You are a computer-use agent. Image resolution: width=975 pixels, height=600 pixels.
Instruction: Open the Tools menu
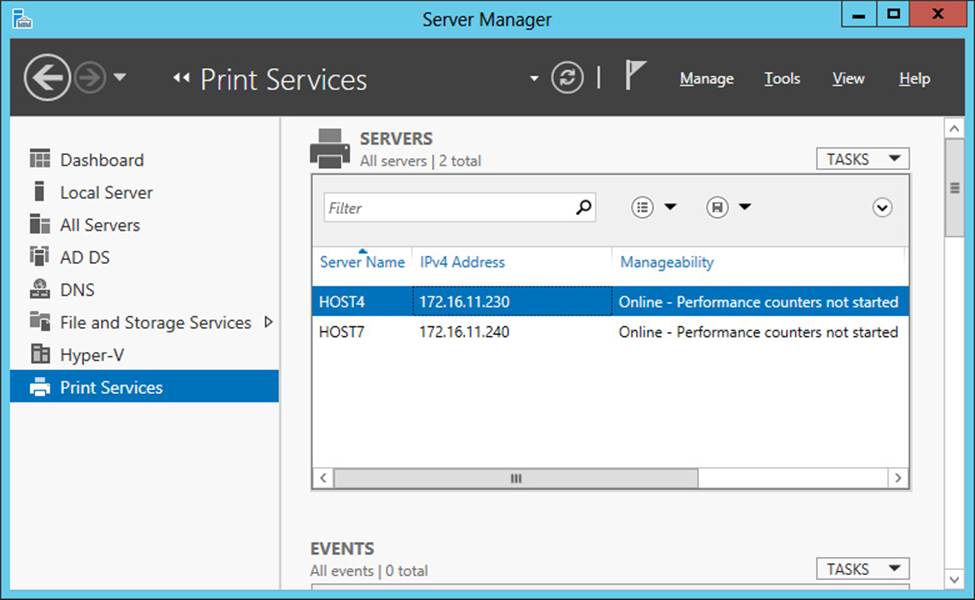[x=782, y=78]
